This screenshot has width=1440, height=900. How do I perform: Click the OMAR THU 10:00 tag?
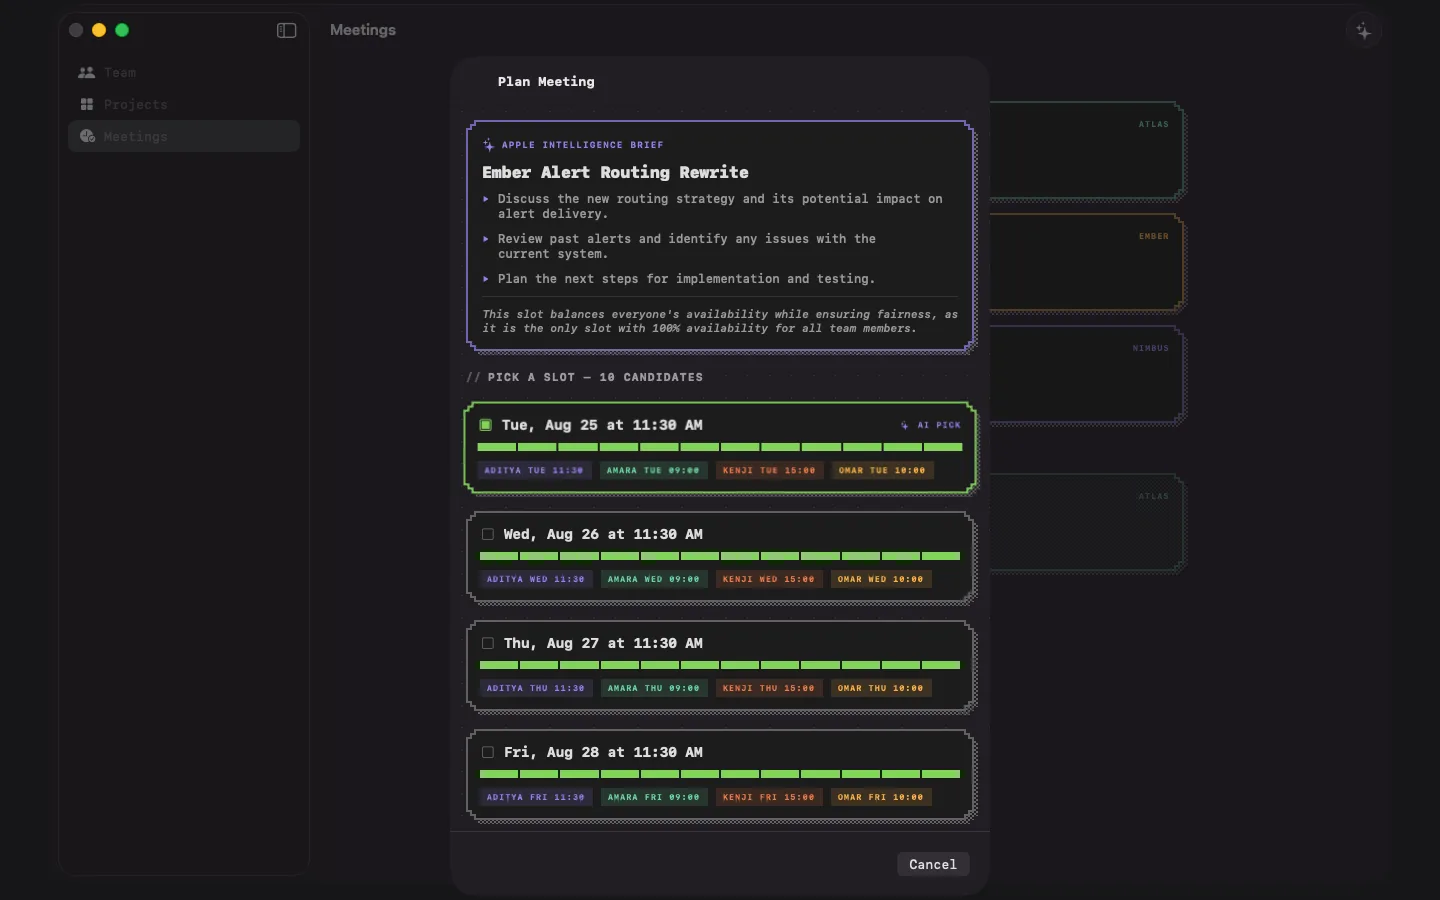click(881, 688)
